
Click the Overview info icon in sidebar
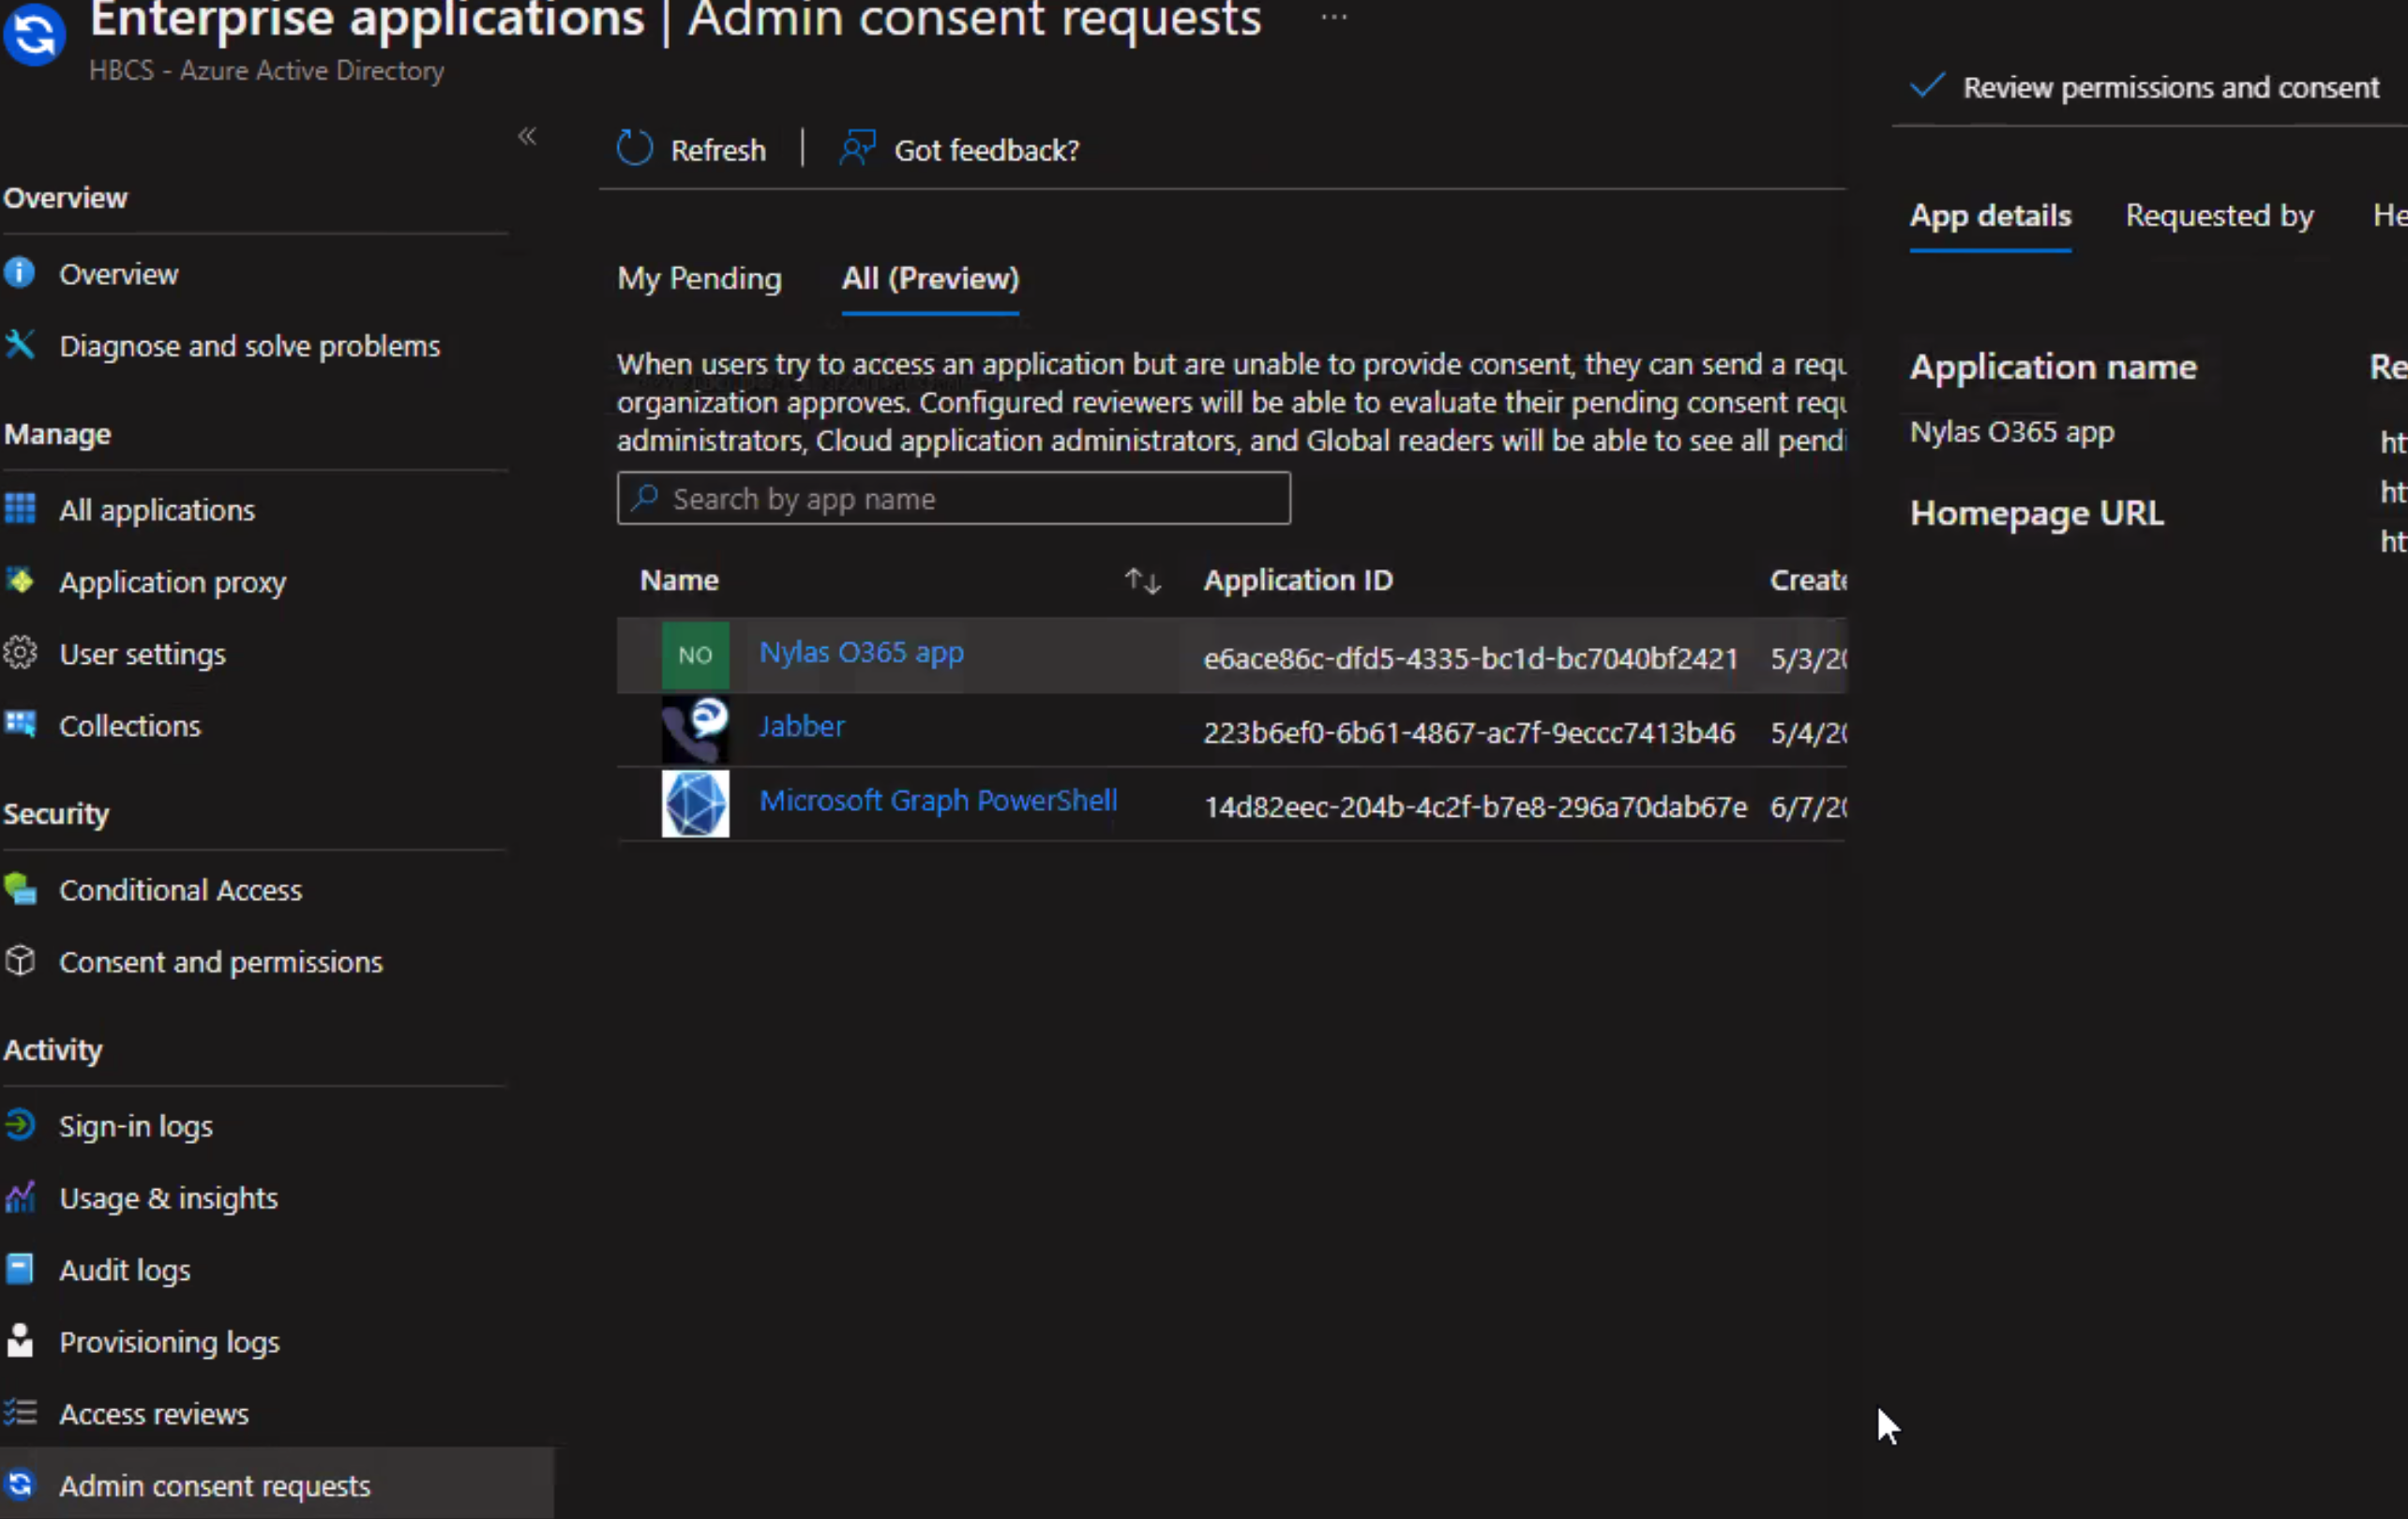coord(19,272)
